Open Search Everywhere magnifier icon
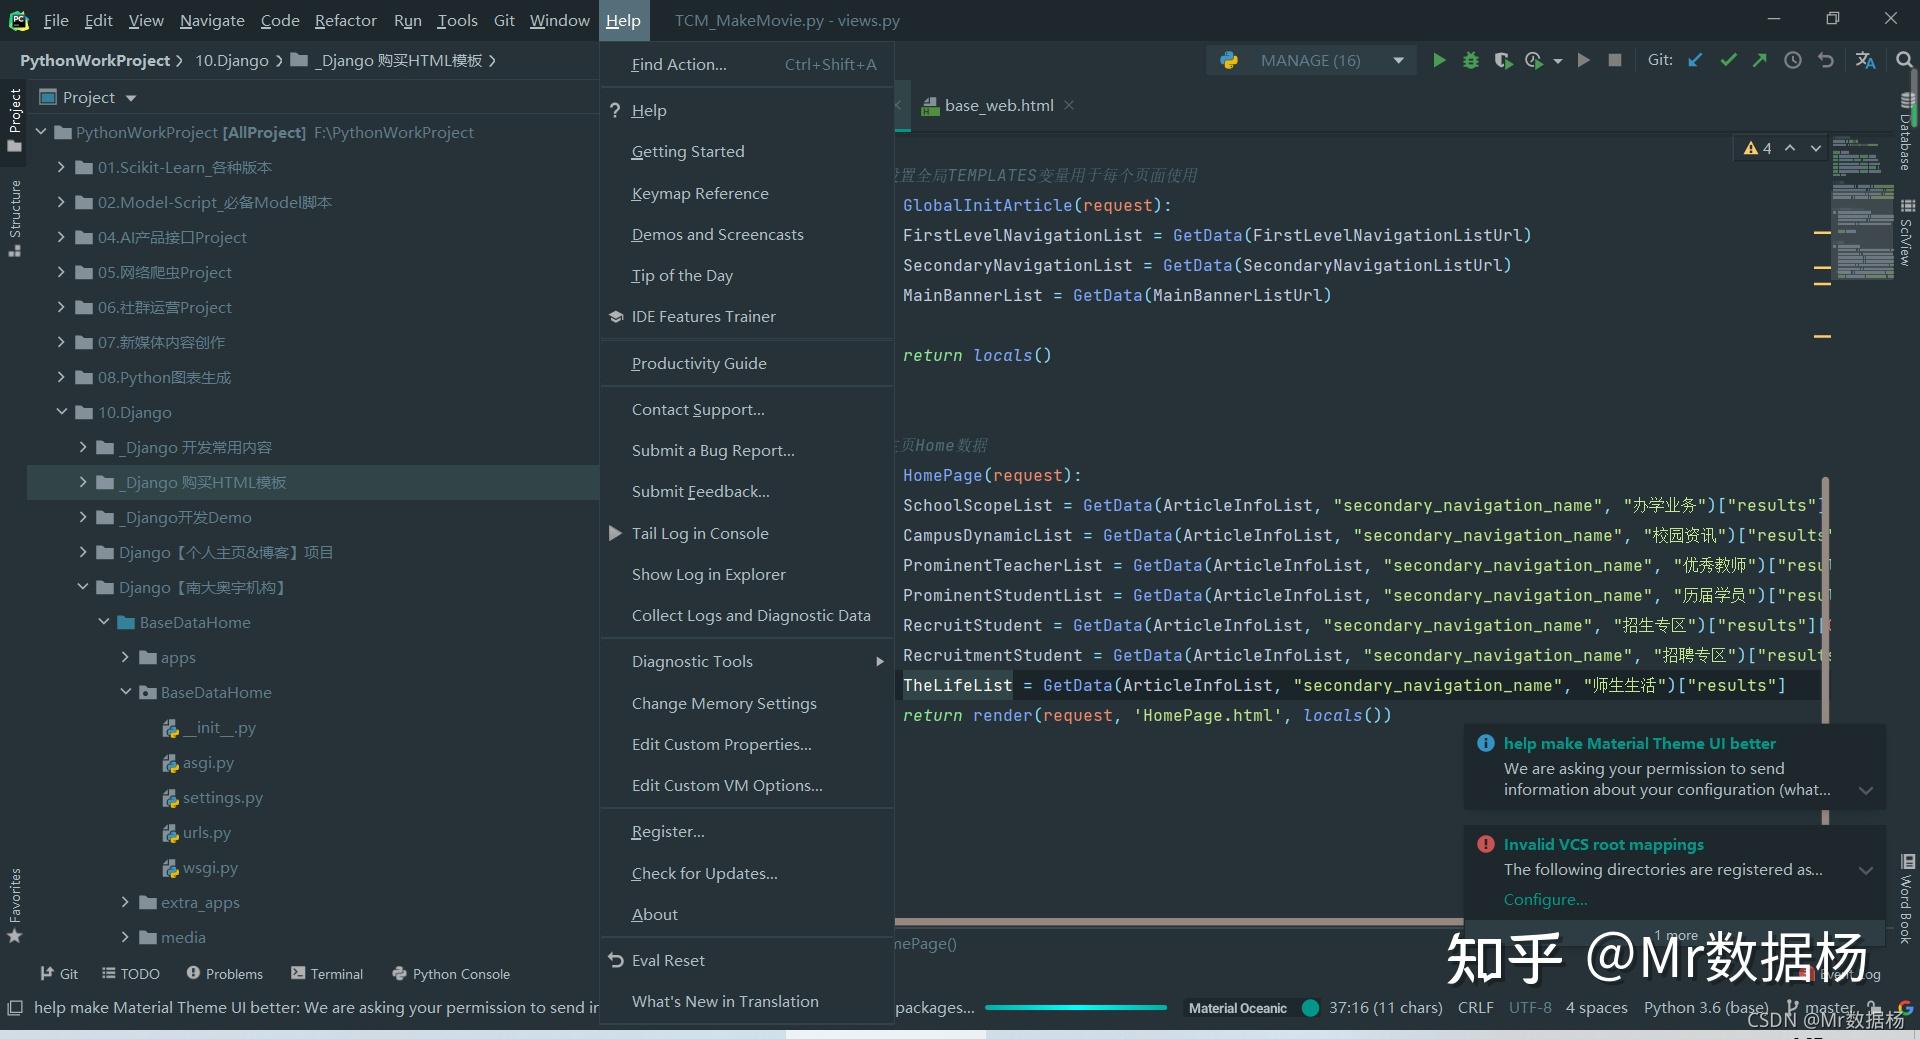Image resolution: width=1920 pixels, height=1039 pixels. [x=1904, y=61]
